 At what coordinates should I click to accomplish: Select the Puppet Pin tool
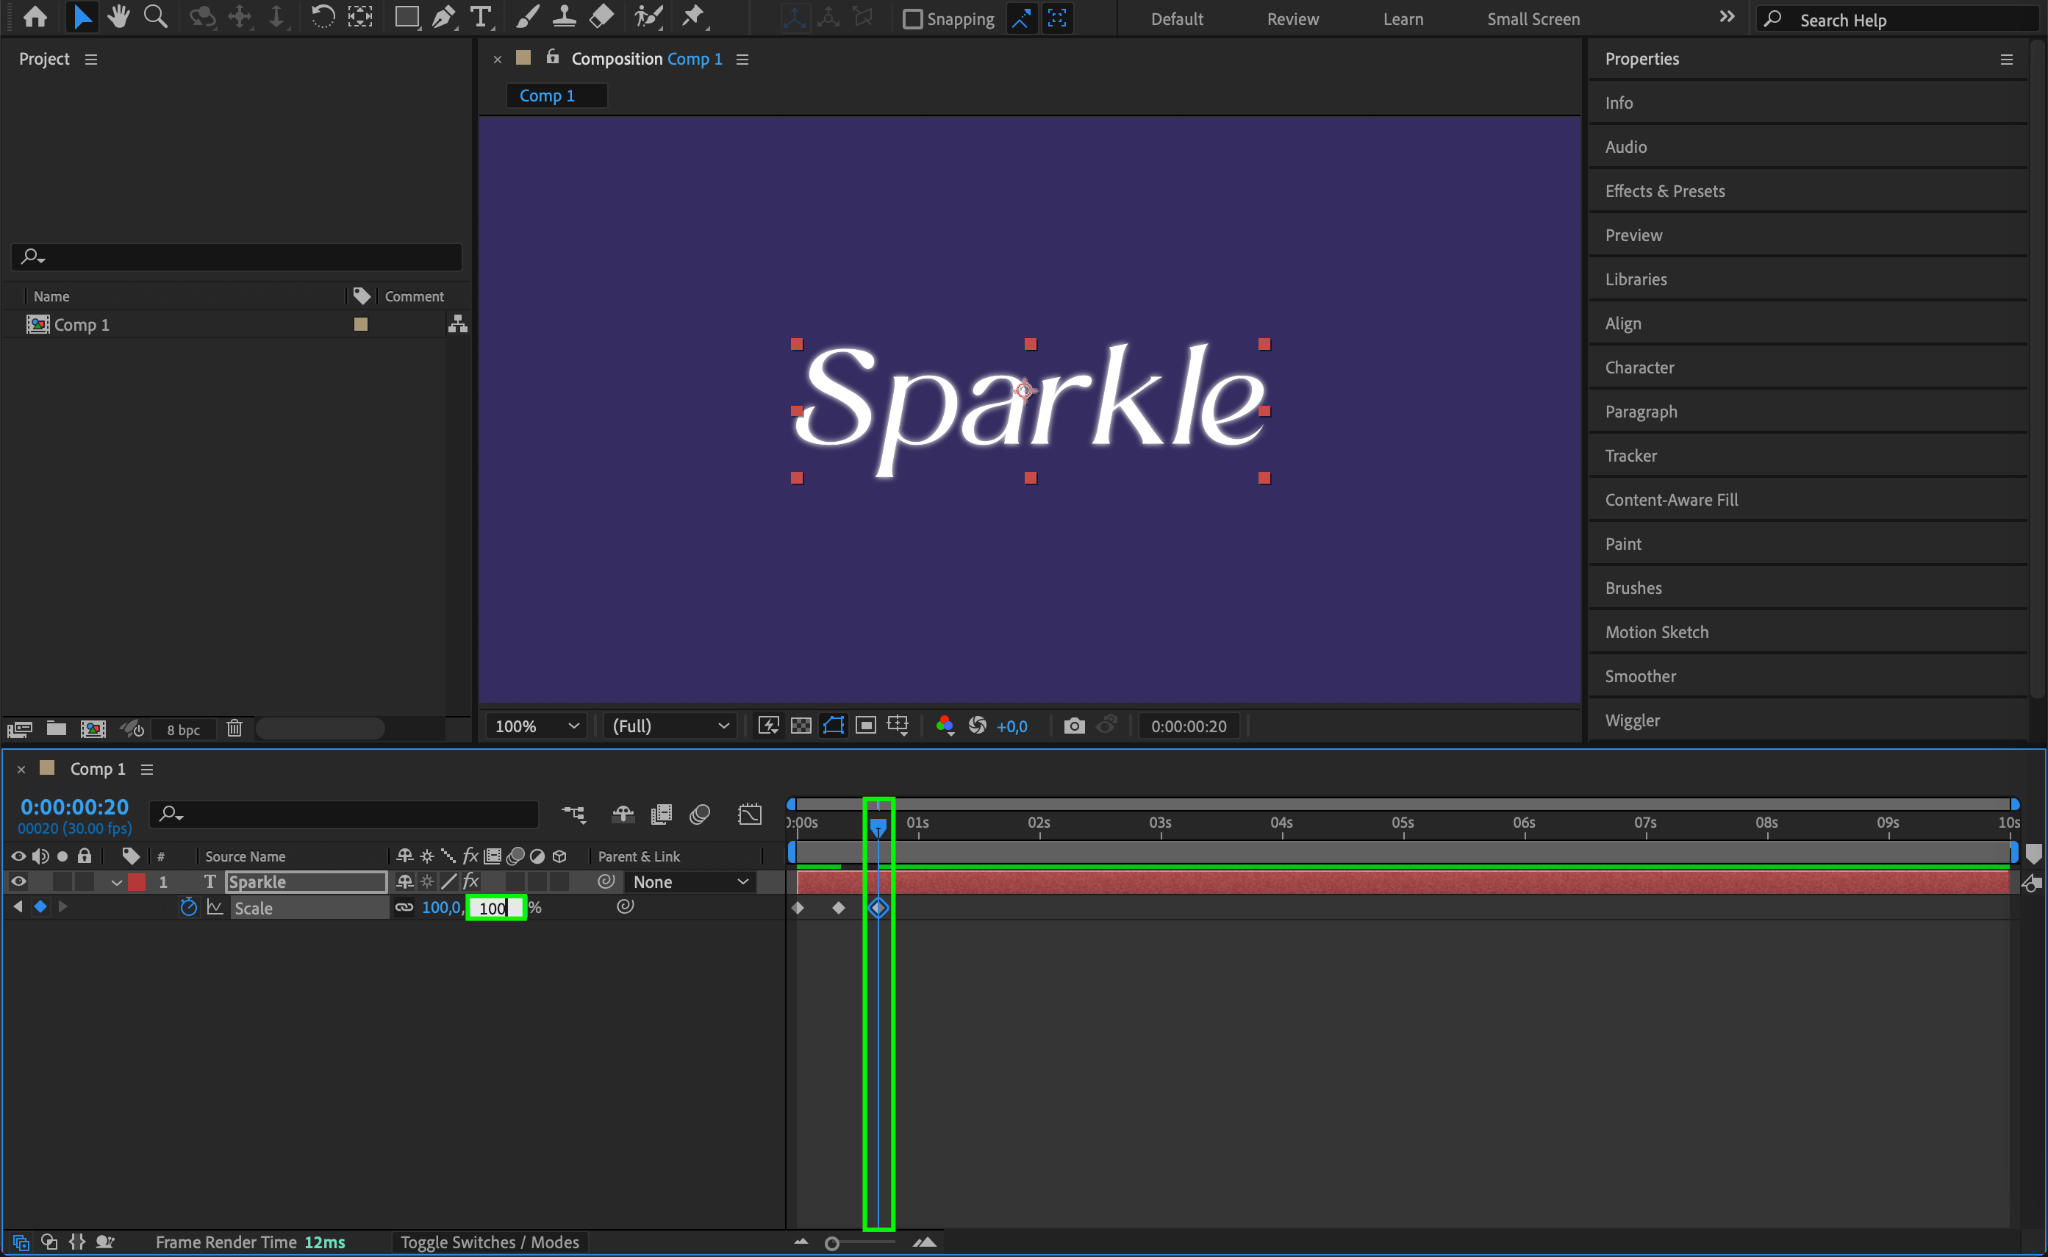[692, 17]
